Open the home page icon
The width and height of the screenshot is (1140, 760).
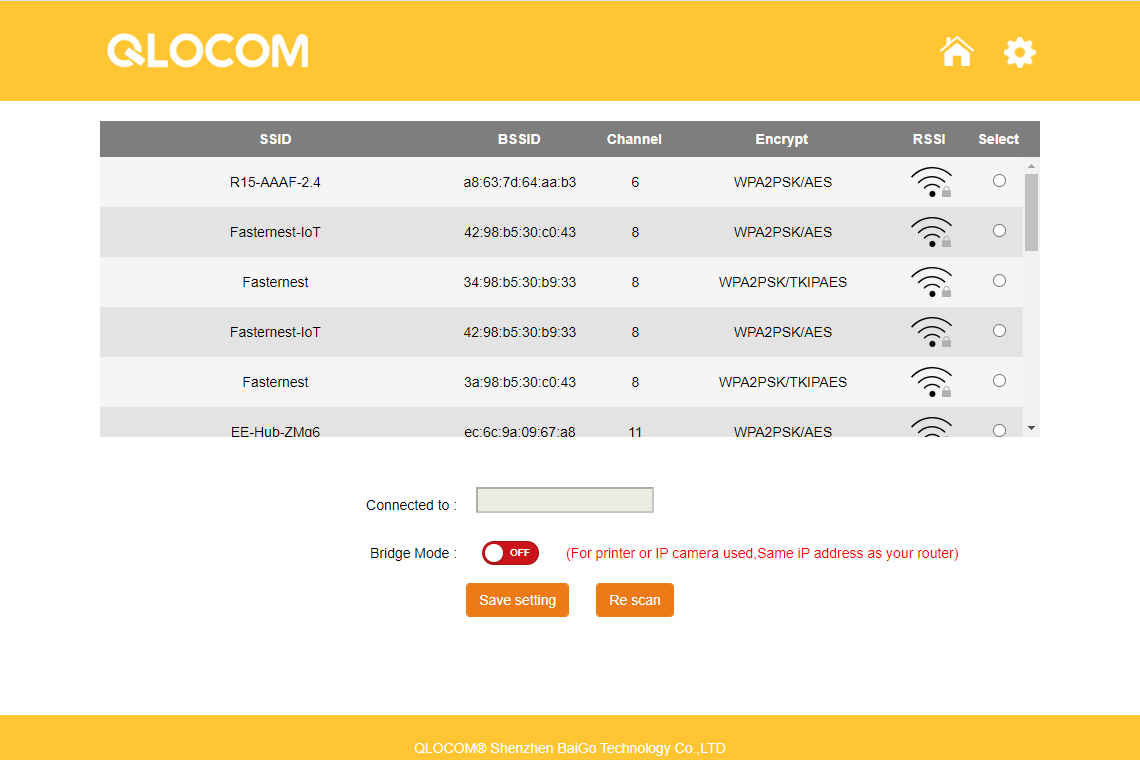tap(956, 52)
